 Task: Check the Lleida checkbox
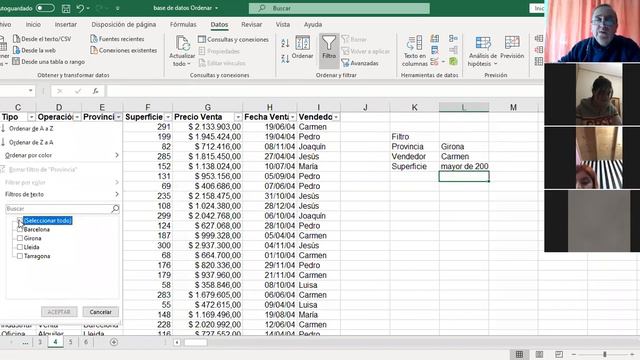coord(20,247)
